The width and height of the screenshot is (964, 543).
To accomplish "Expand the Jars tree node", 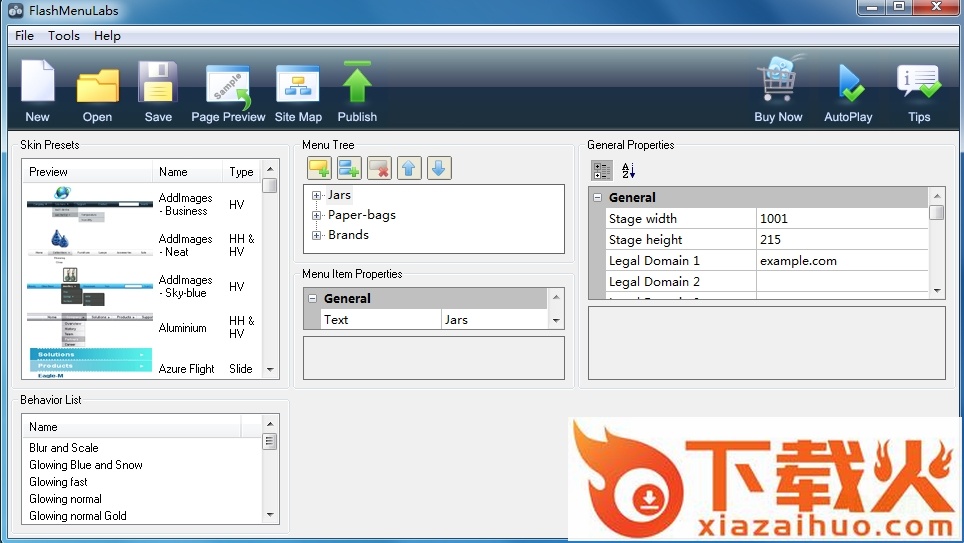I will pos(316,196).
